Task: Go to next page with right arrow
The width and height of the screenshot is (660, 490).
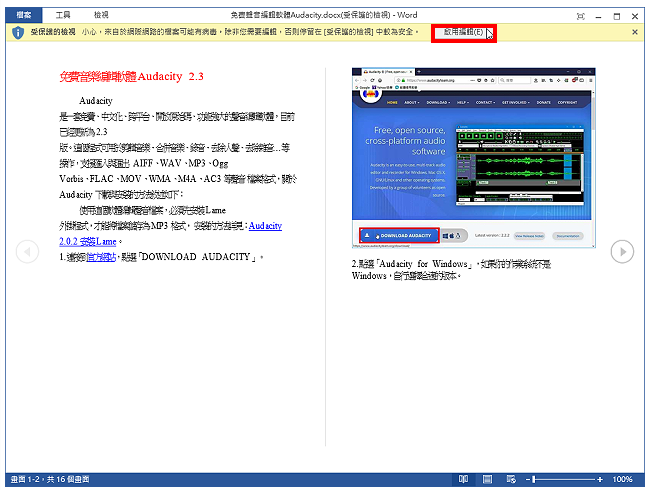Action: point(622,252)
